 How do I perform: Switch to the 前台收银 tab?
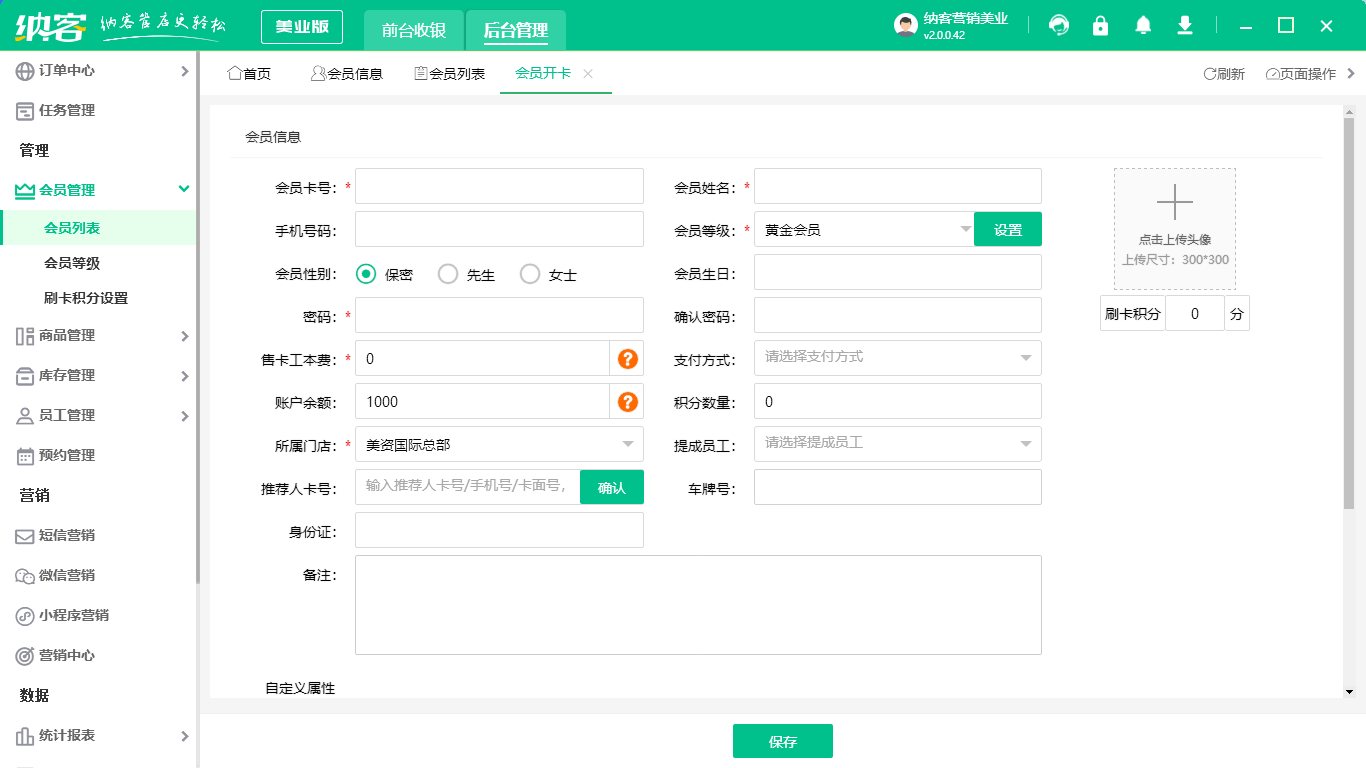[x=414, y=30]
